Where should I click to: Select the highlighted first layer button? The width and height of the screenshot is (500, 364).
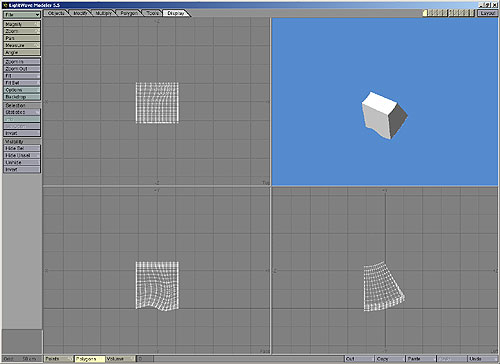(x=425, y=13)
